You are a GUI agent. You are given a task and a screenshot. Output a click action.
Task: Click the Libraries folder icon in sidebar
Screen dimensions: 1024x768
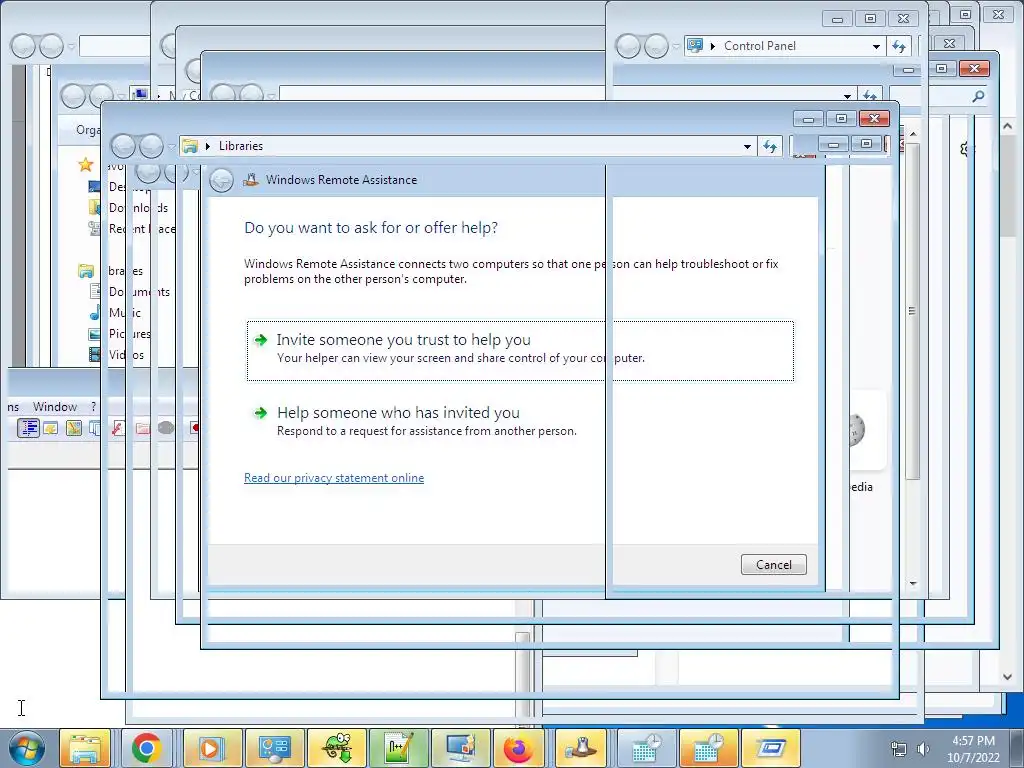point(86,271)
